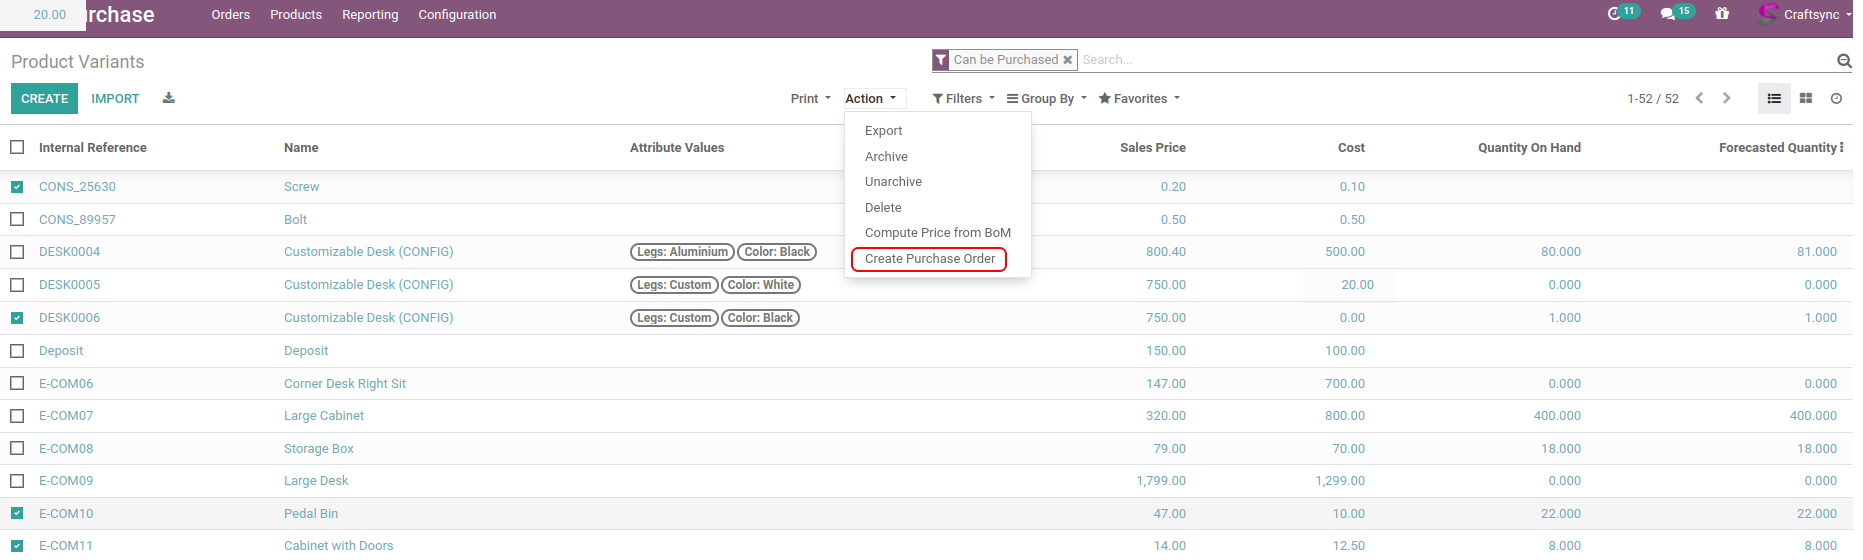Expand the Filters dropdown
Image resolution: width=1863 pixels, height=560 pixels.
point(963,99)
